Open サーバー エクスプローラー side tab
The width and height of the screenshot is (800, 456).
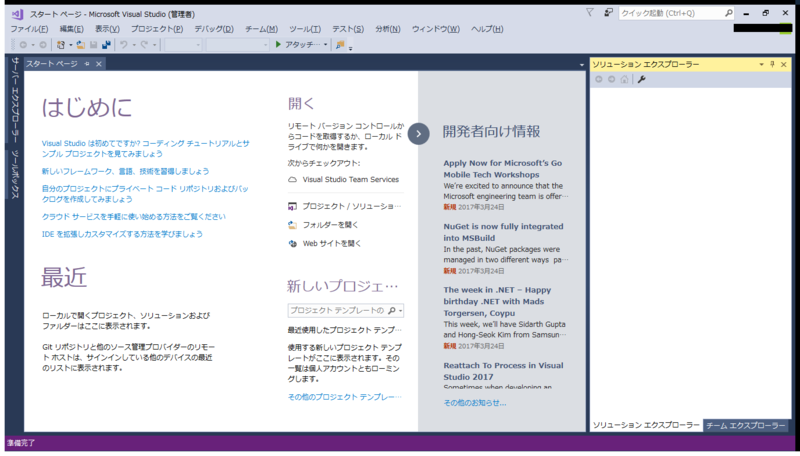tap(15, 100)
